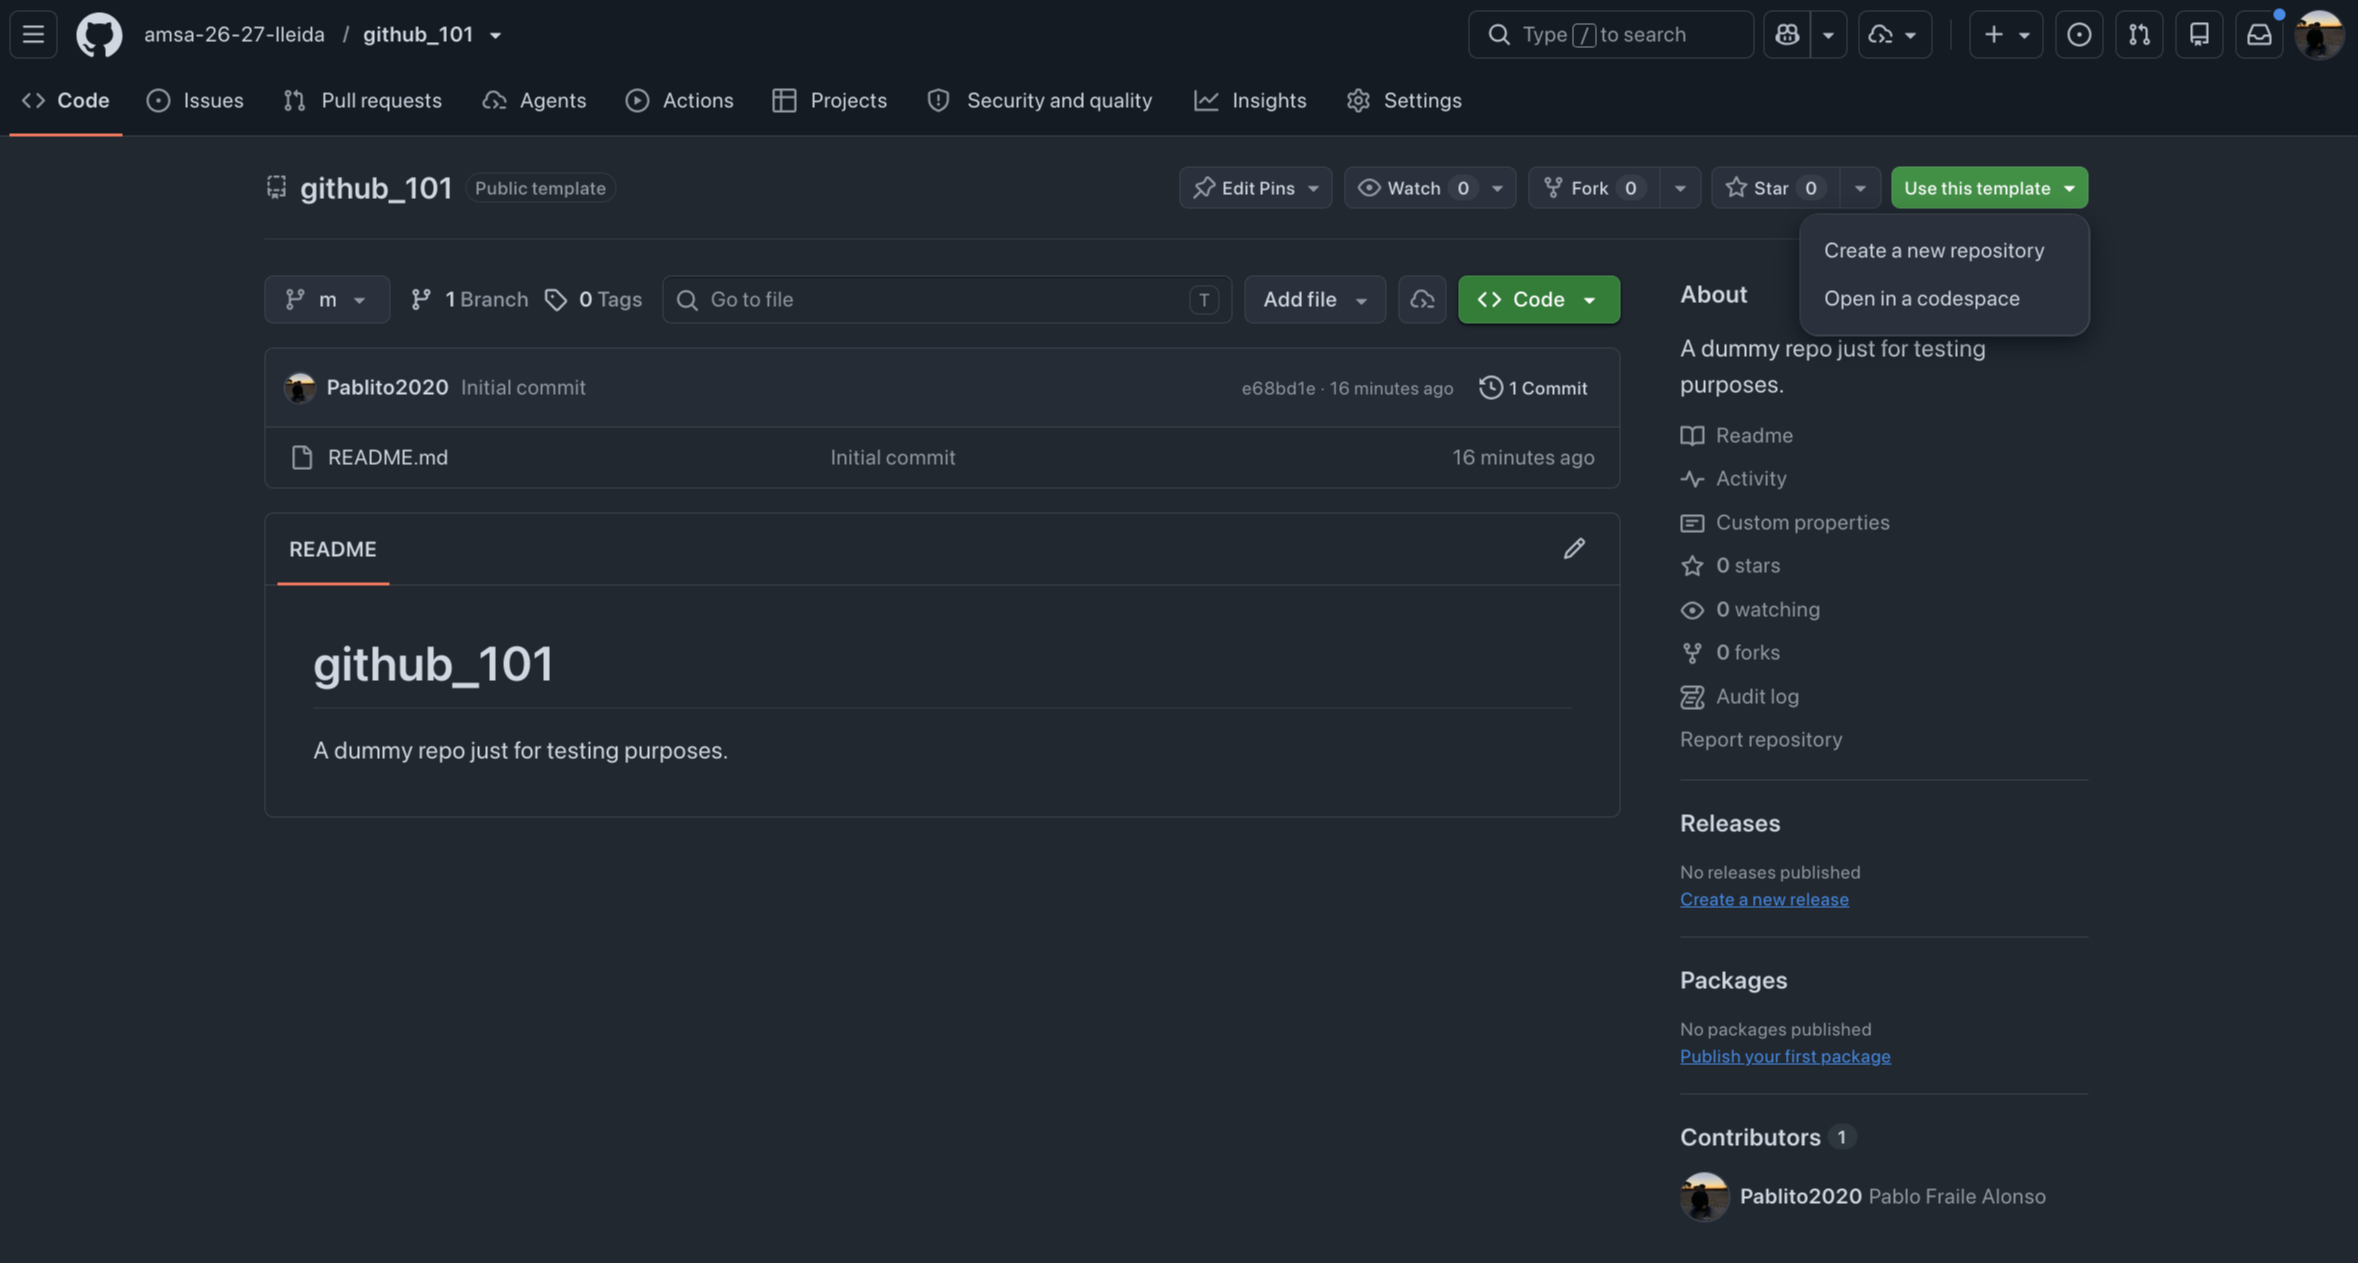Open the global navigation hamburger menu

pos(33,34)
